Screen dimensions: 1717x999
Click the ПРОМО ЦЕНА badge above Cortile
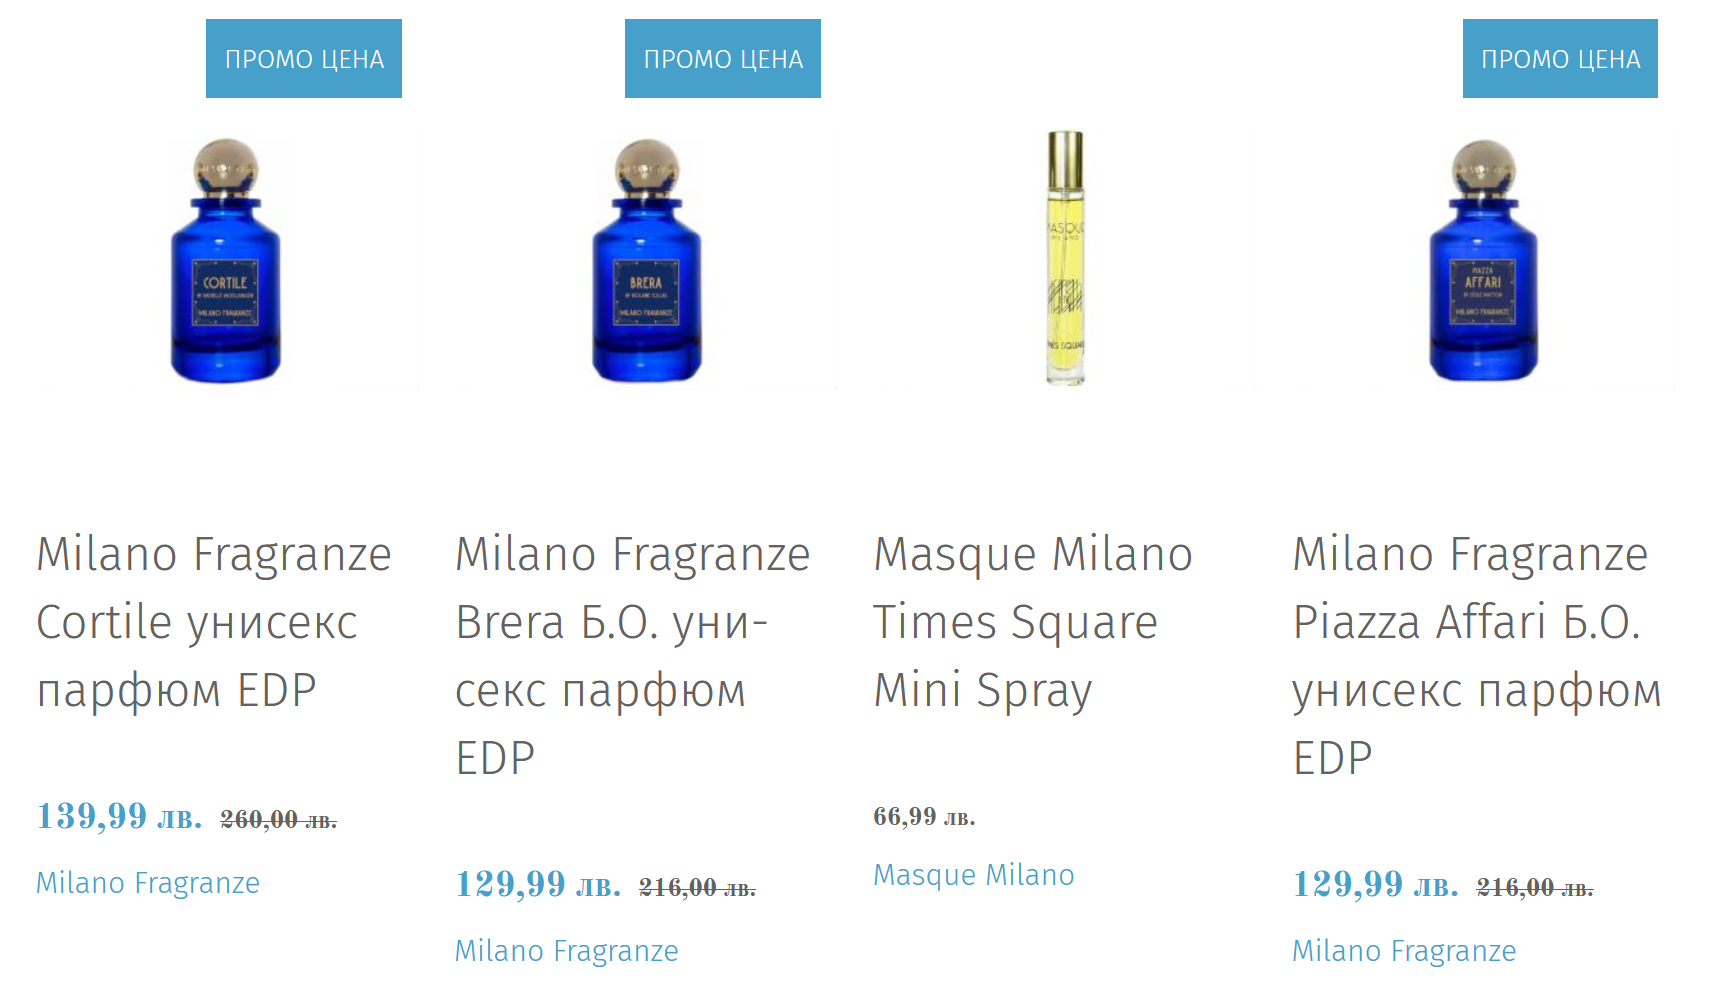[304, 59]
